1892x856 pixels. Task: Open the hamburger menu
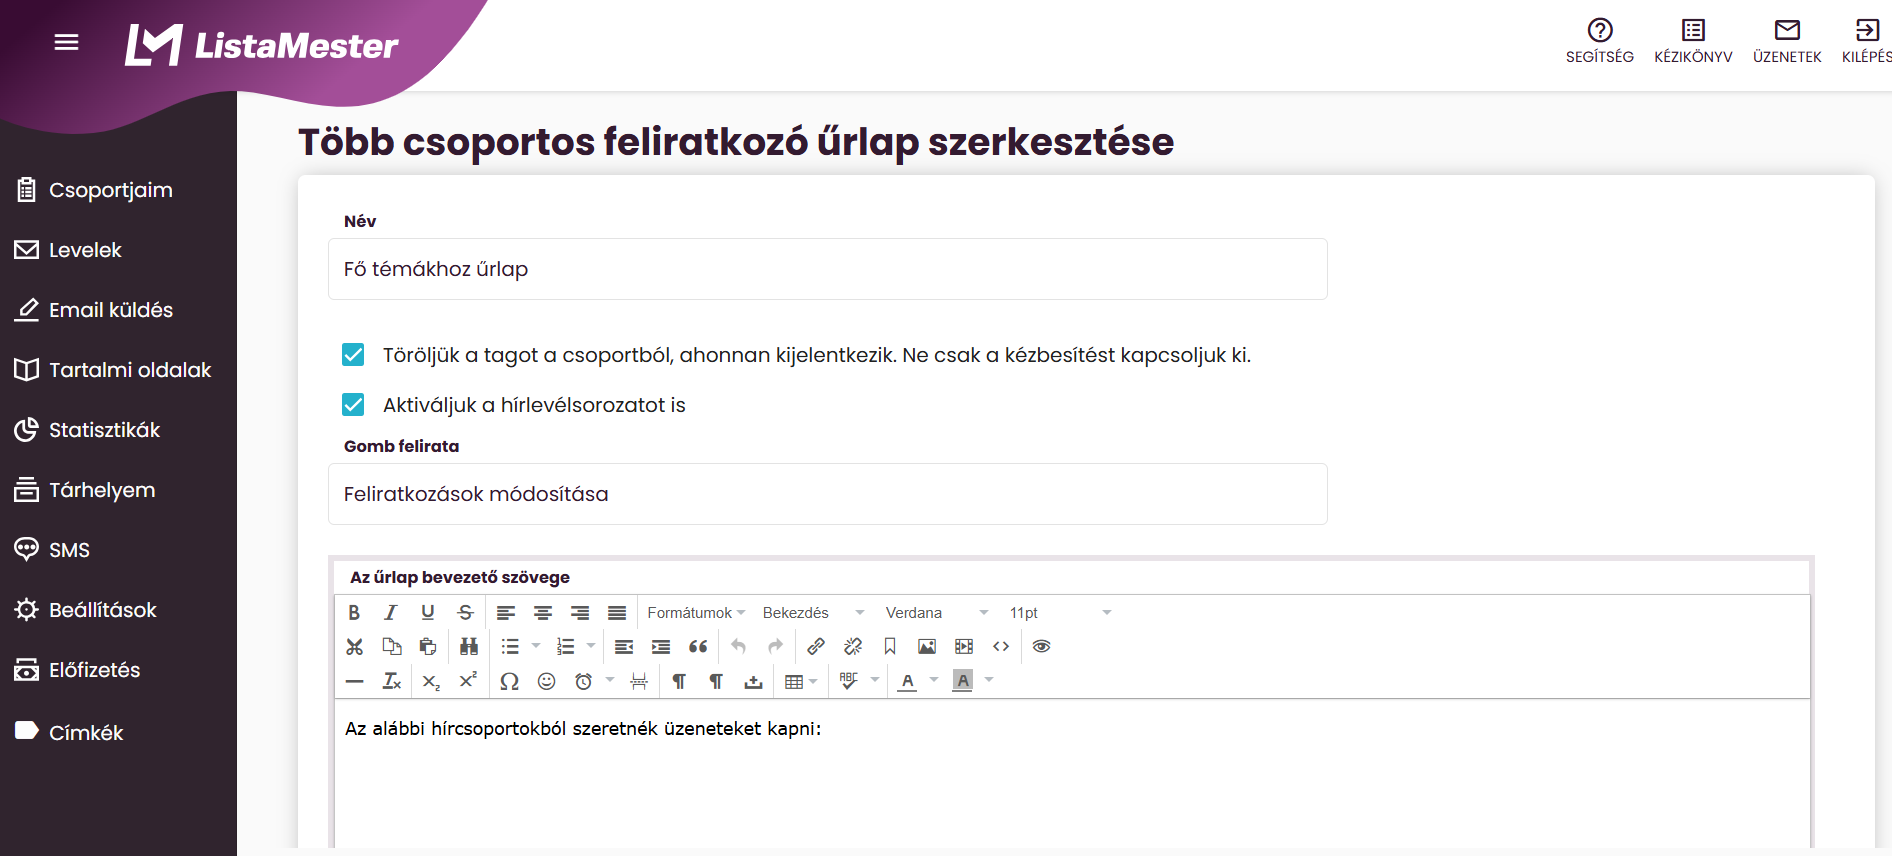[x=66, y=42]
